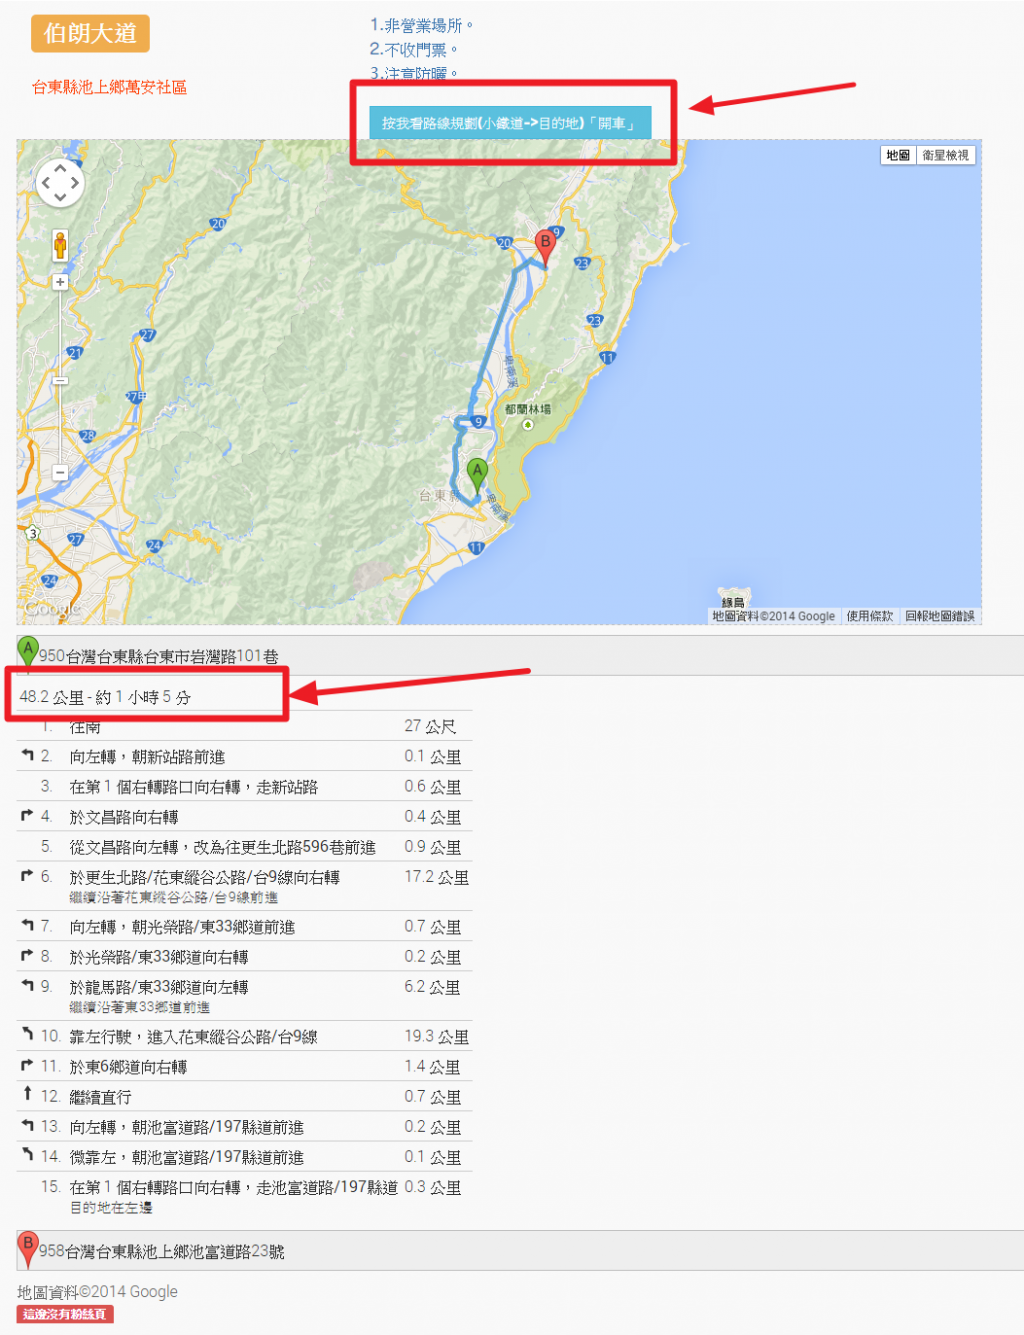Zoom in with the plus button
The height and width of the screenshot is (1335, 1024).
60,282
